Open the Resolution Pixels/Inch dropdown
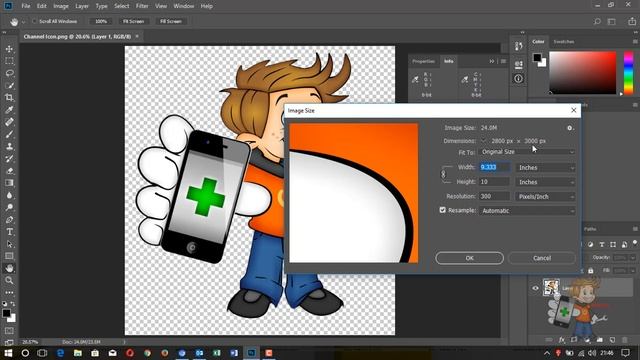Image resolution: width=640 pixels, height=360 pixels. (545, 196)
